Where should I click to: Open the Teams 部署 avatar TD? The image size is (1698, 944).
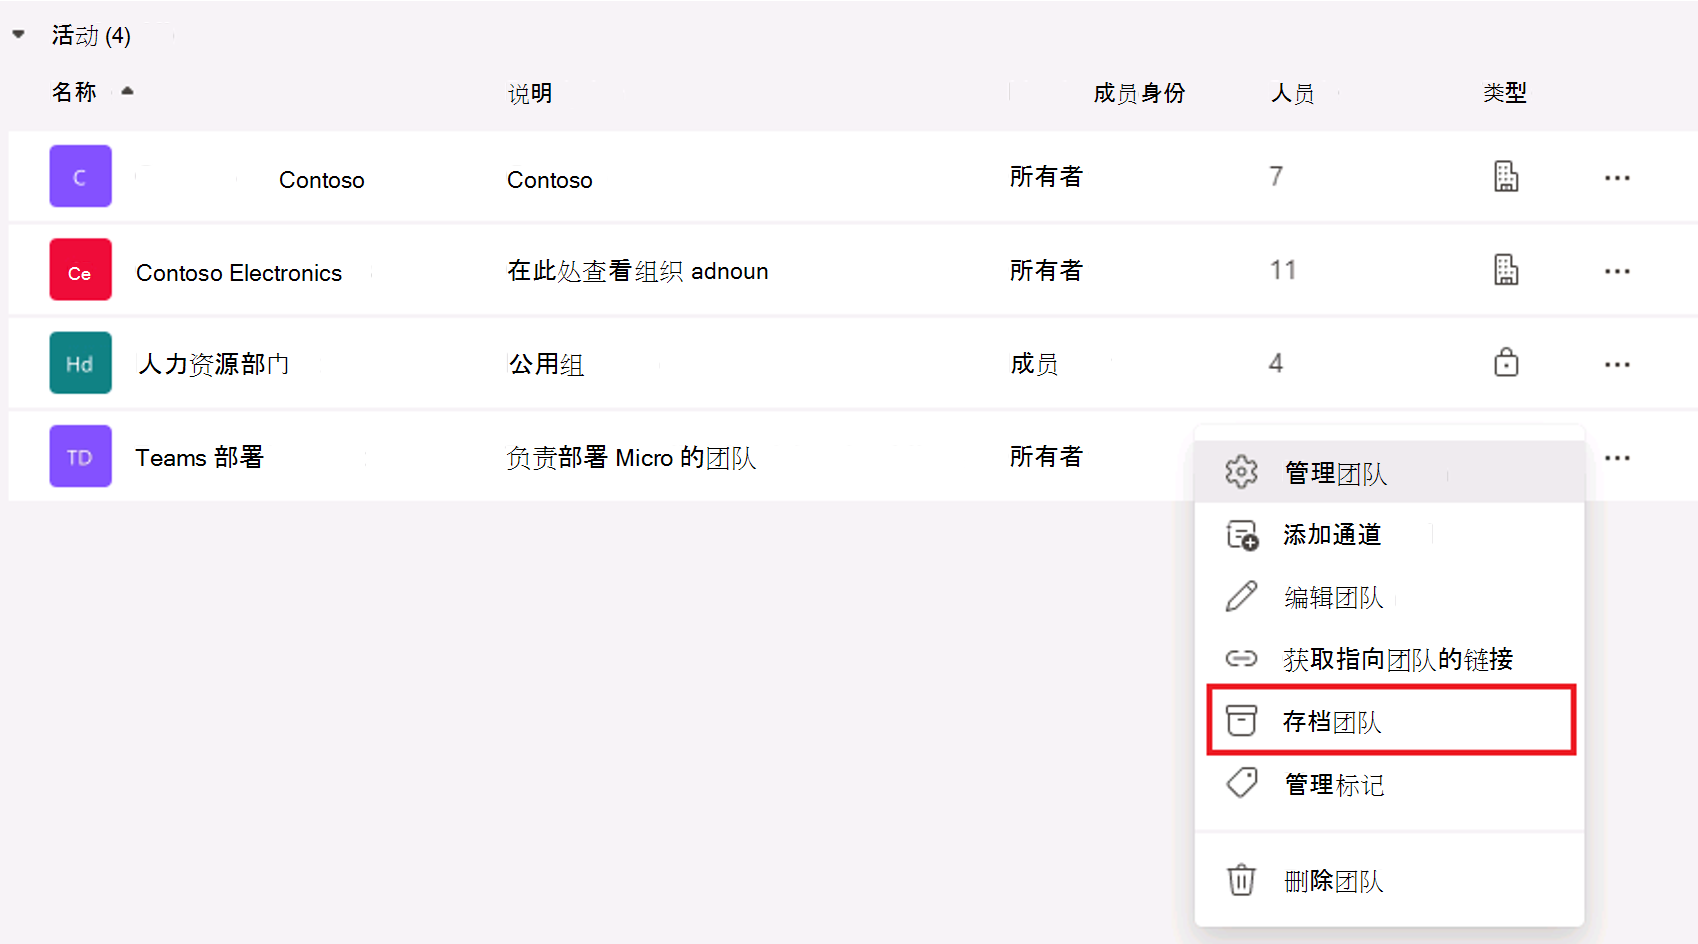click(80, 456)
